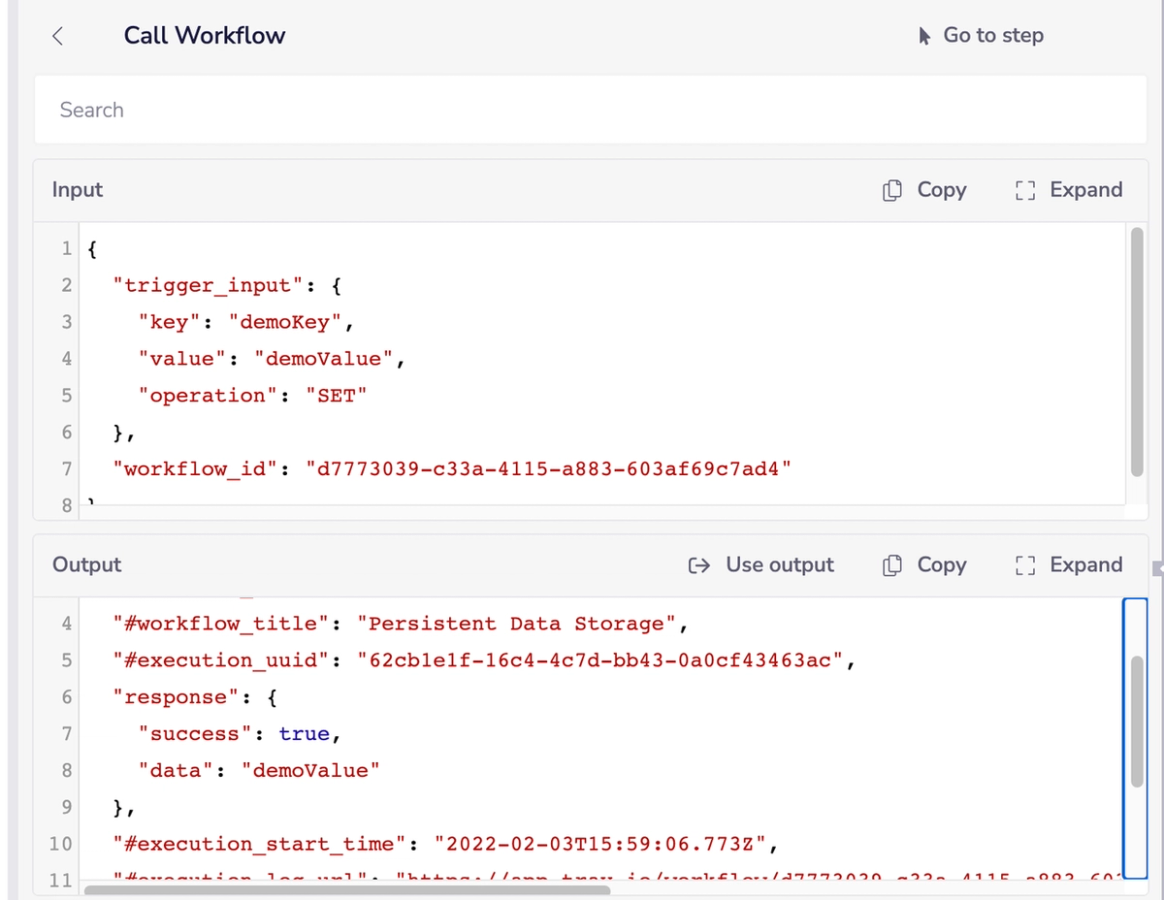Select the Use output button
The height and width of the screenshot is (900, 1164).
[x=761, y=565]
